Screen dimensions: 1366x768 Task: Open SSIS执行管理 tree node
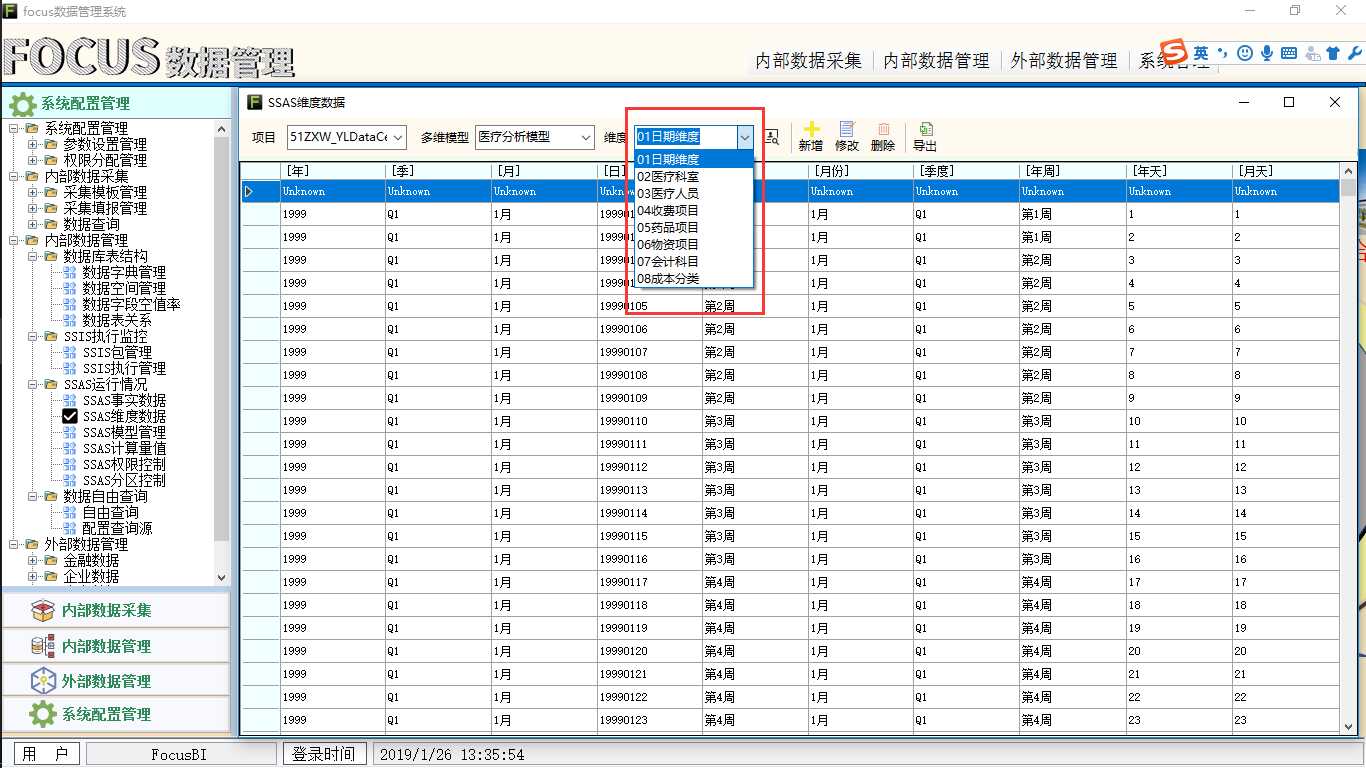124,368
